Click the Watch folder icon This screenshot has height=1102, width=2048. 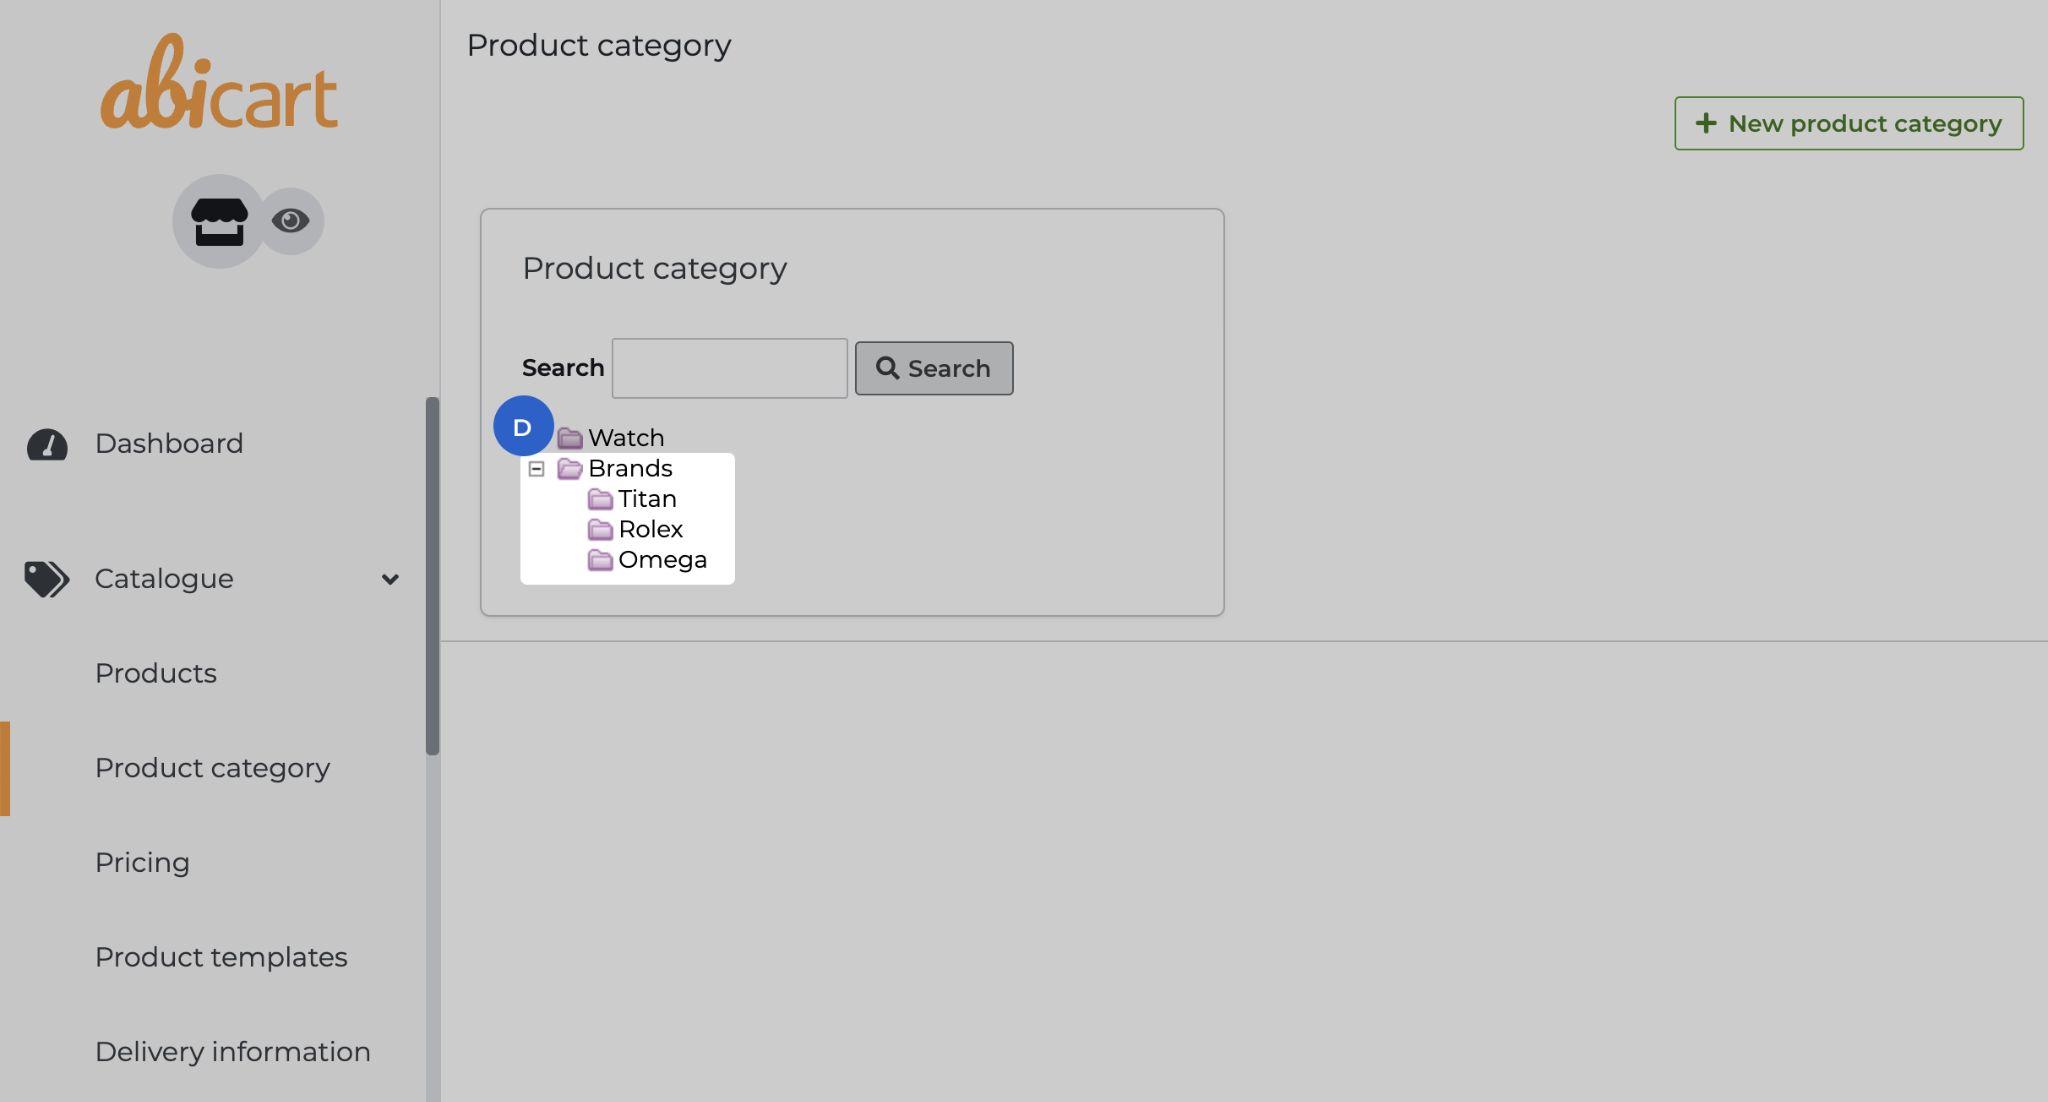click(x=570, y=438)
